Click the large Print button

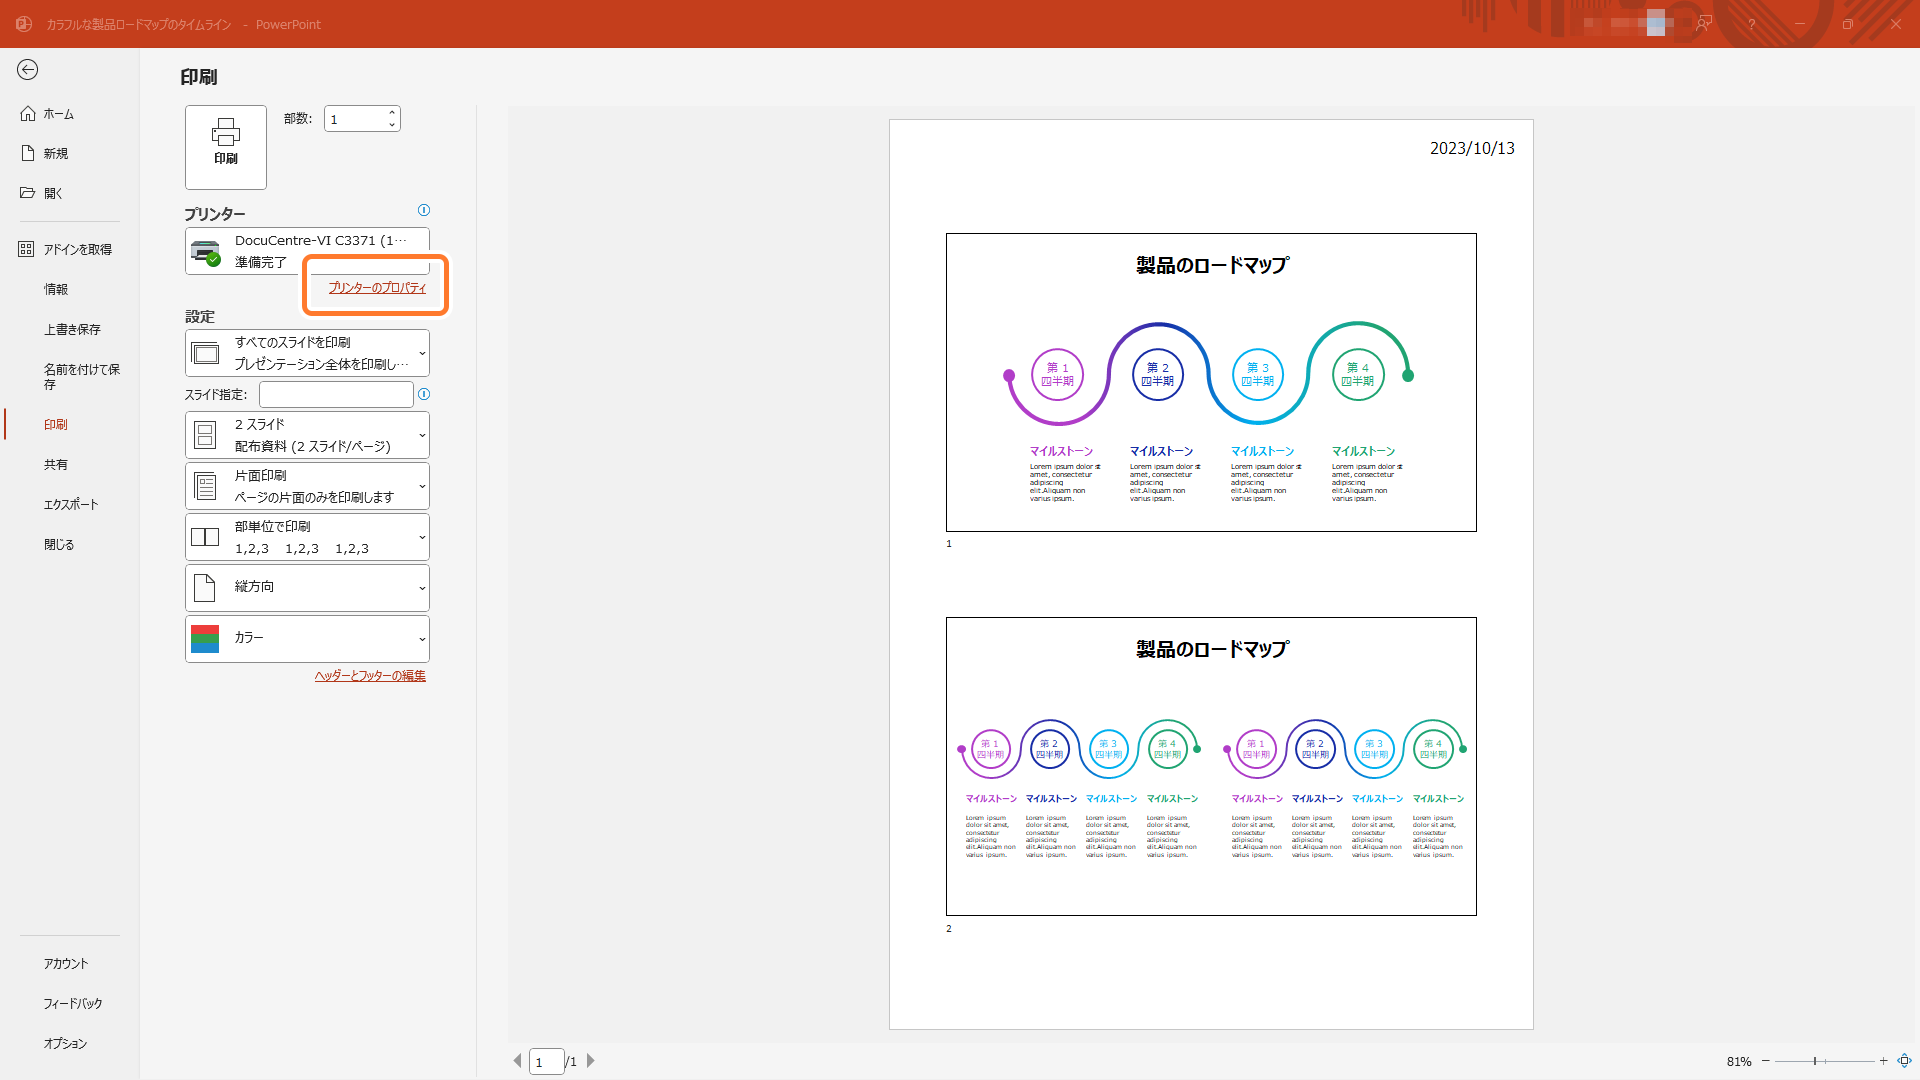[226, 147]
